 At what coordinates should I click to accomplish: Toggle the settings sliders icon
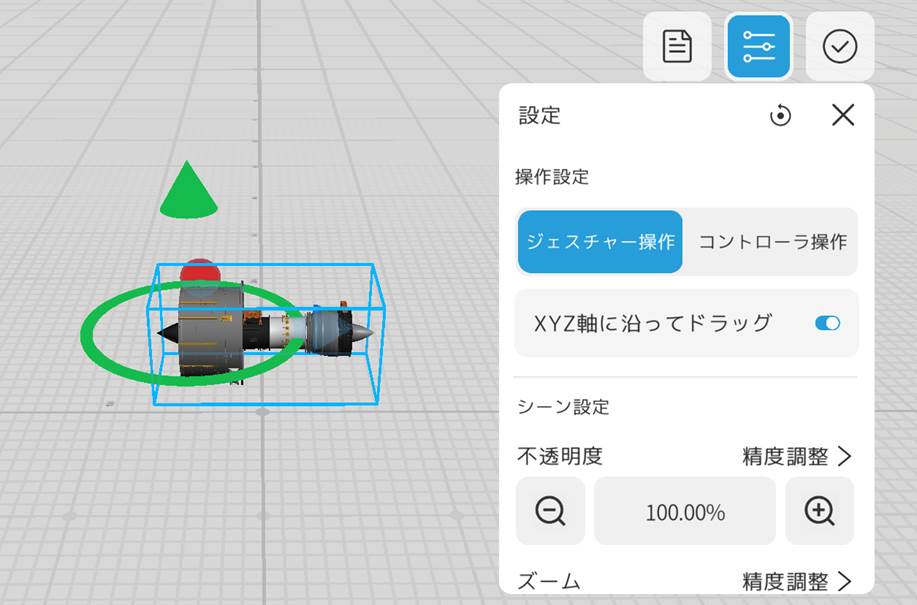click(x=759, y=46)
